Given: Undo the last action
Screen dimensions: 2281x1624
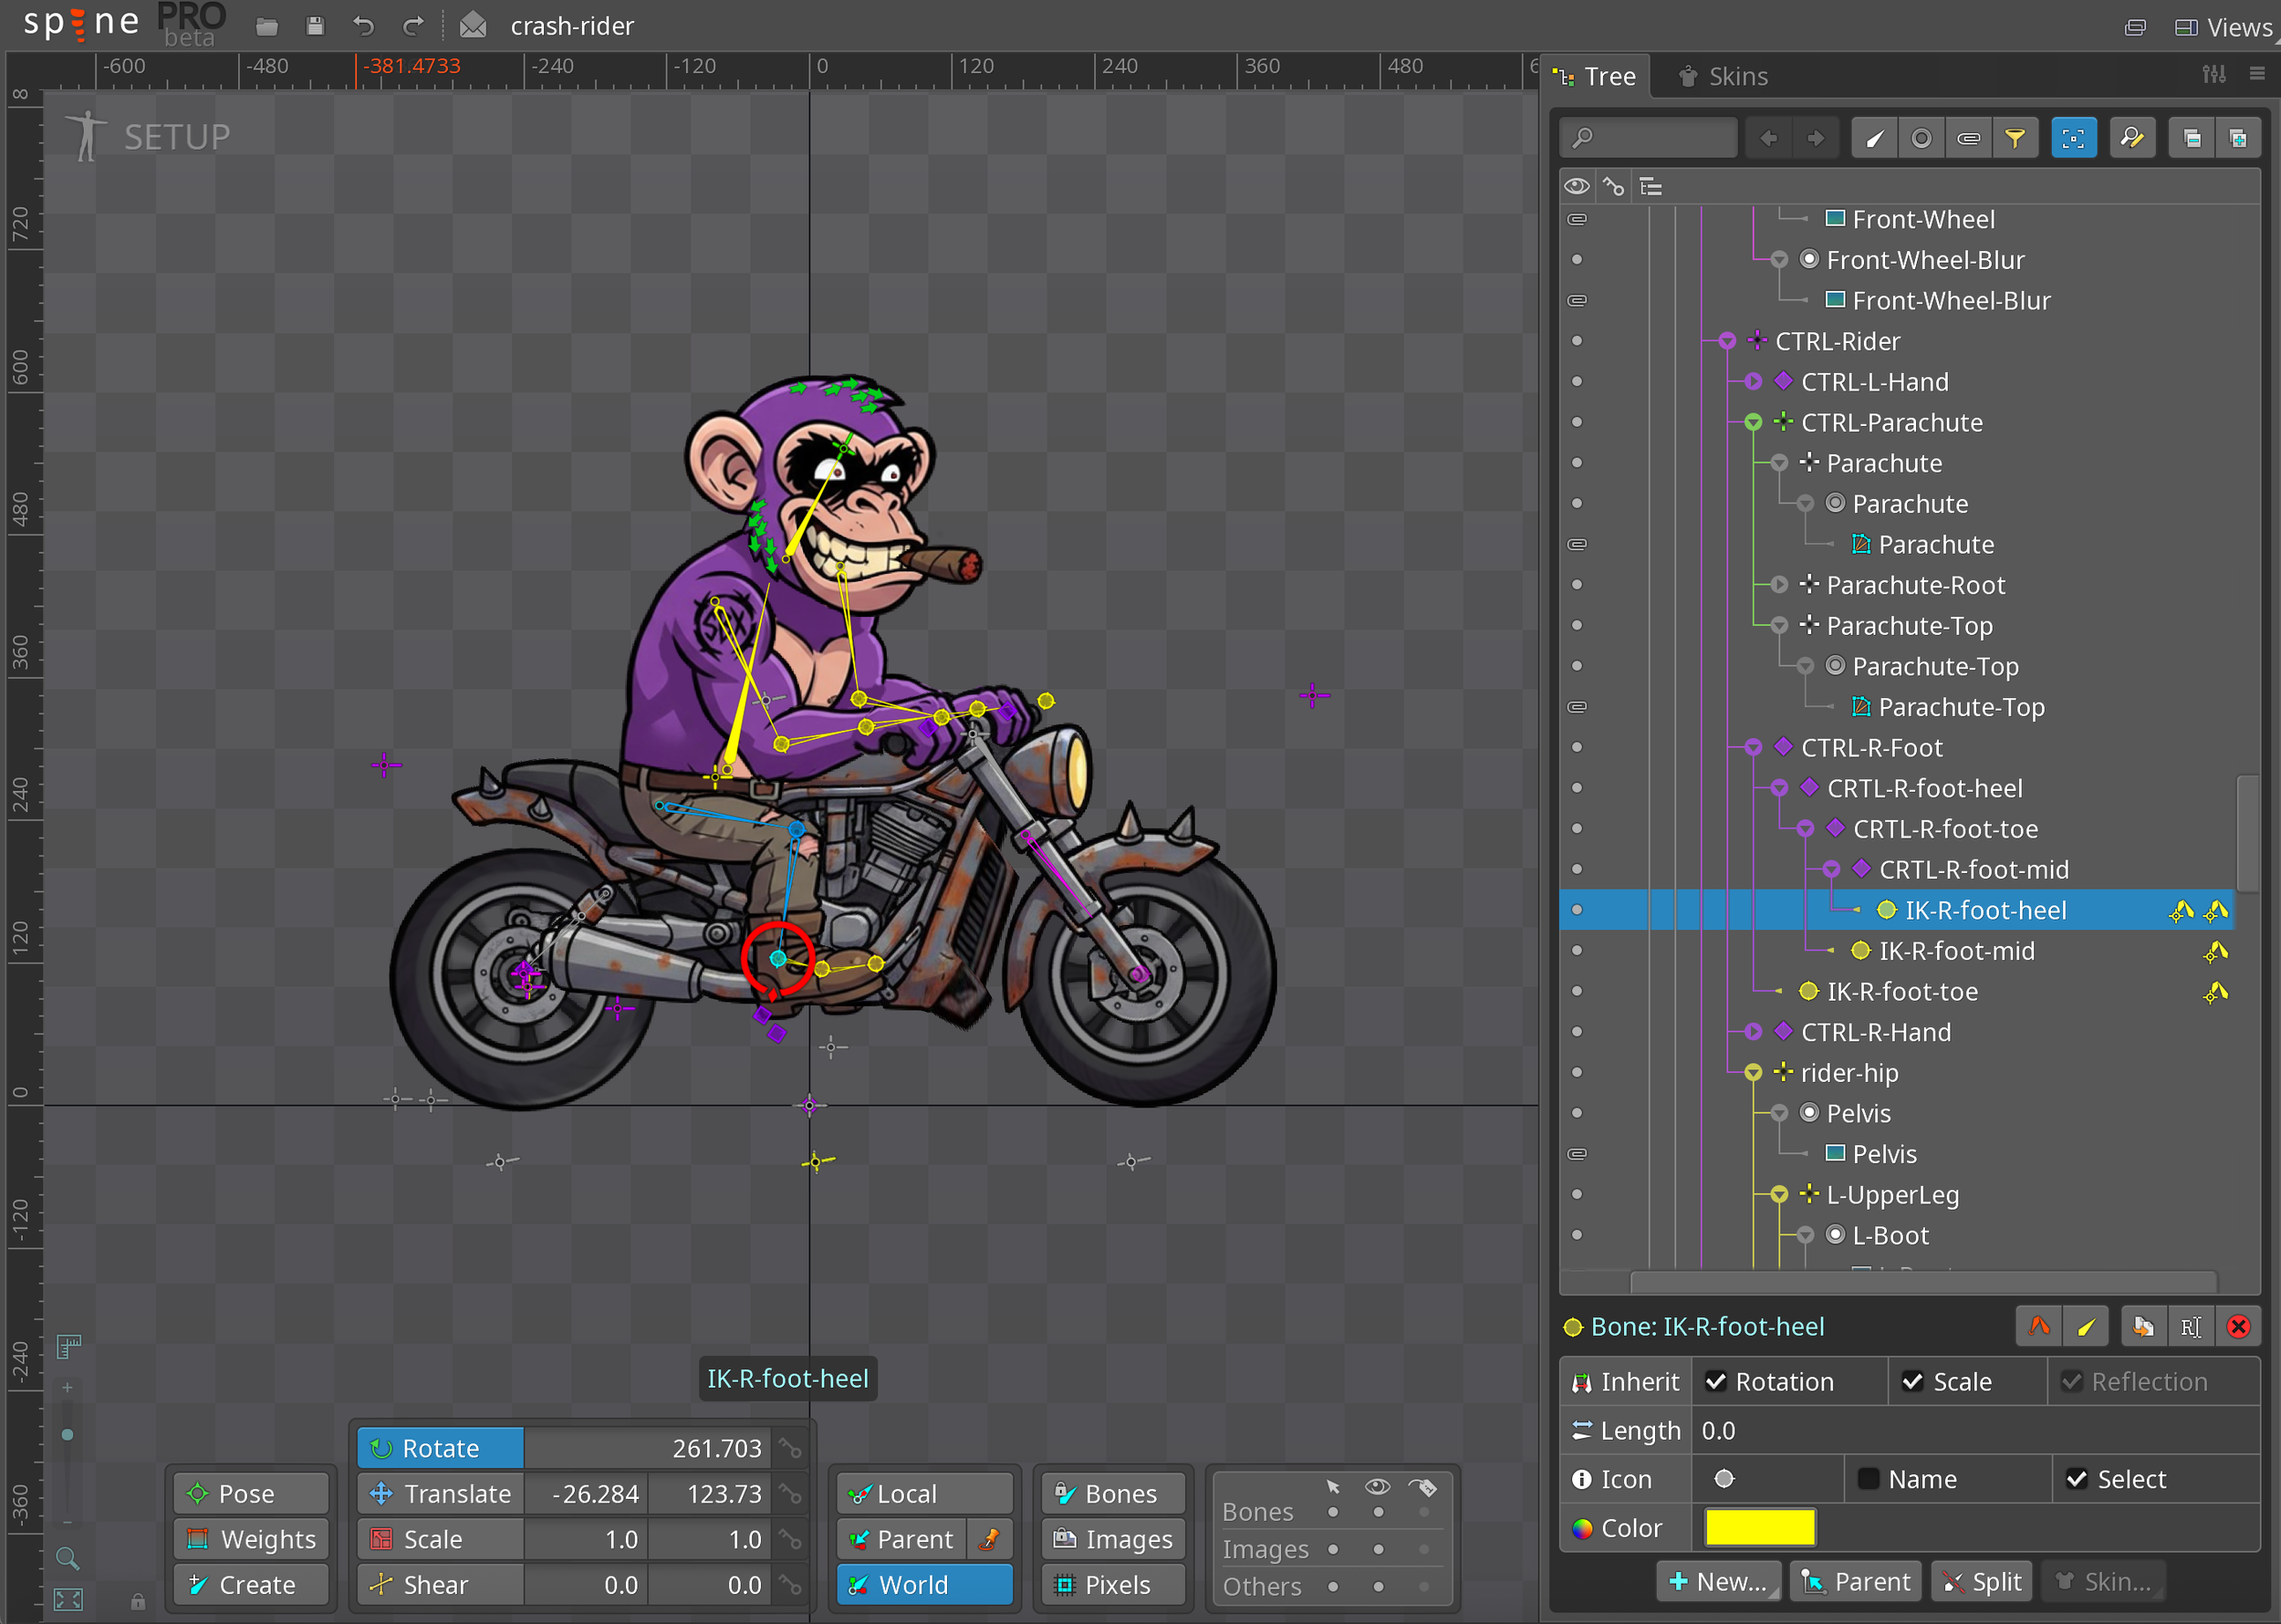Looking at the screenshot, I should pyautogui.click(x=364, y=26).
